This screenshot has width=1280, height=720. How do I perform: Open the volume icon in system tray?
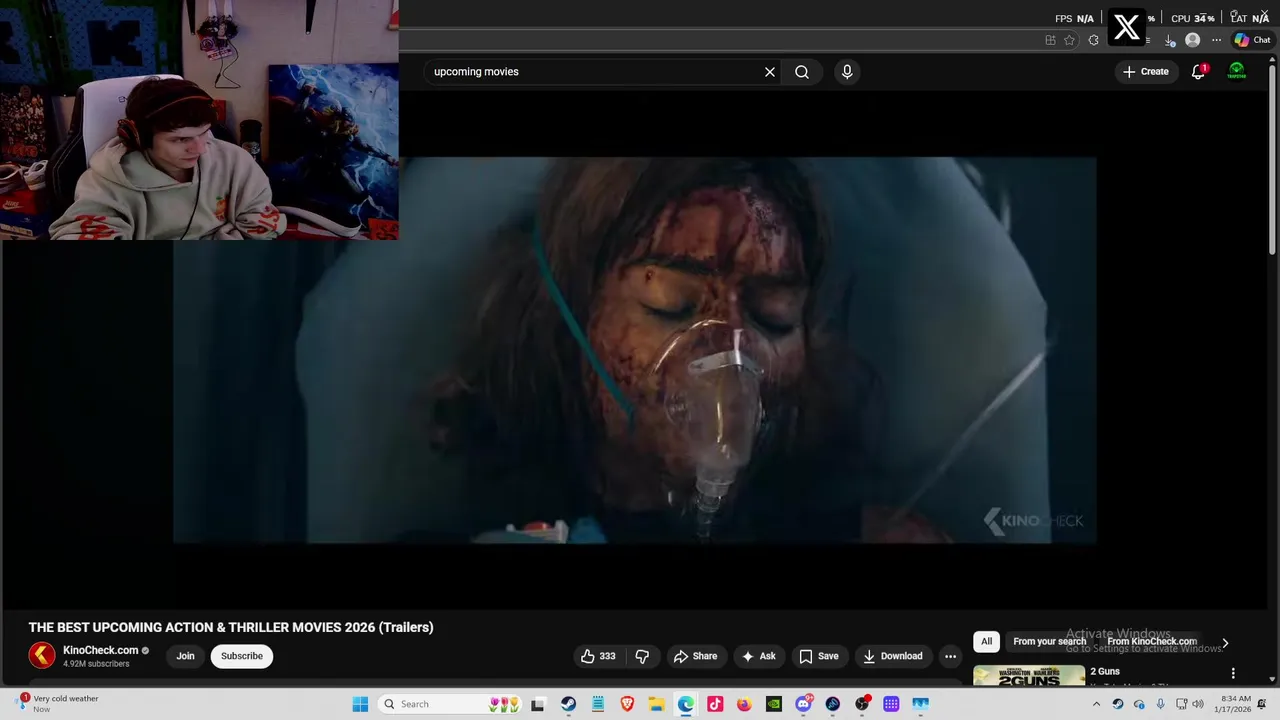point(1198,704)
